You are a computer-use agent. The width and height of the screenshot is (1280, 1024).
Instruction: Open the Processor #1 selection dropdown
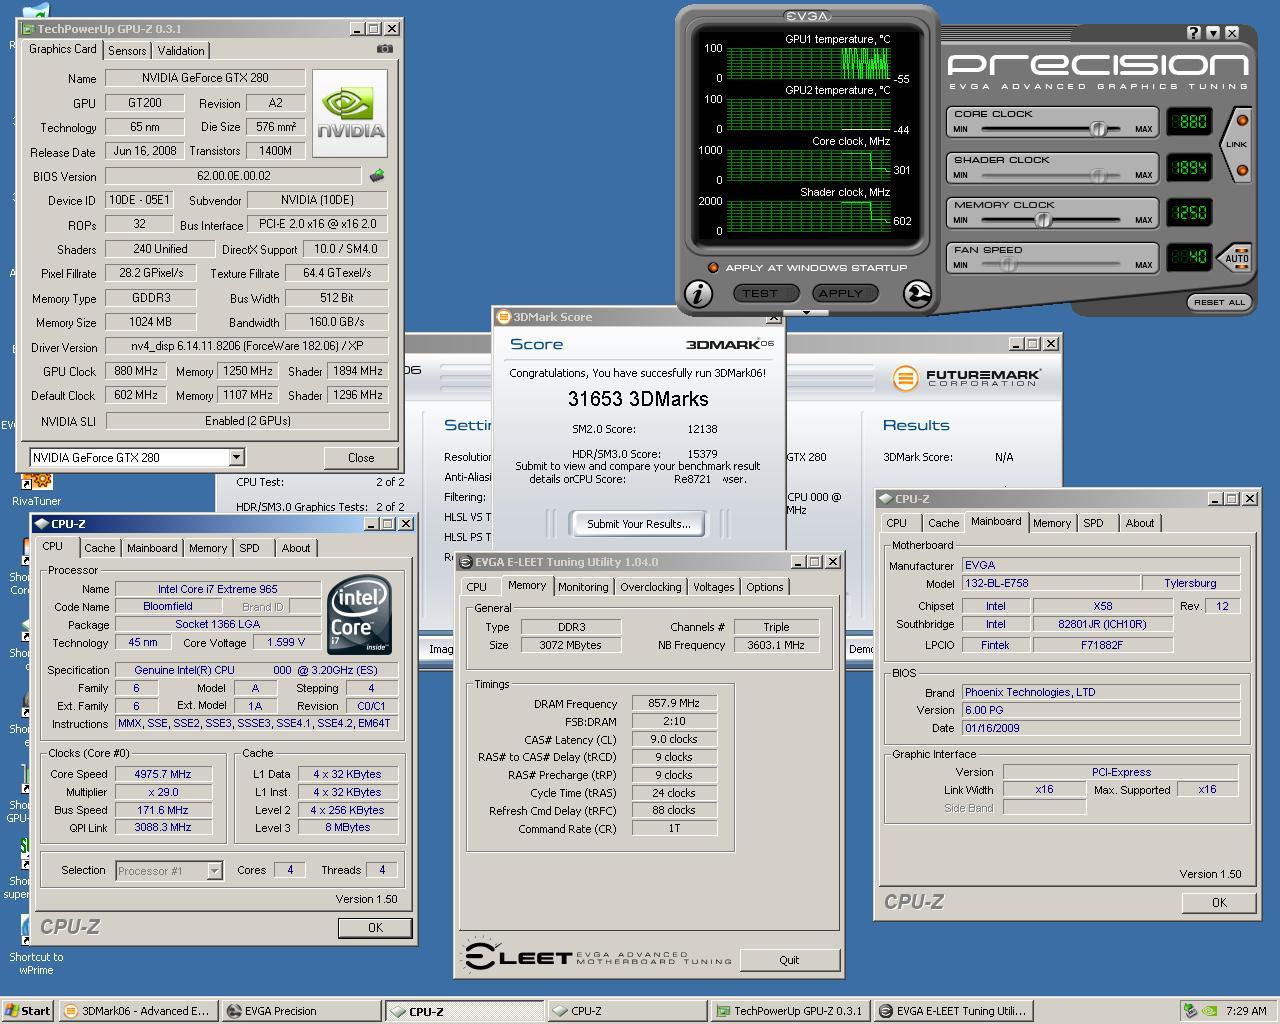pyautogui.click(x=214, y=871)
